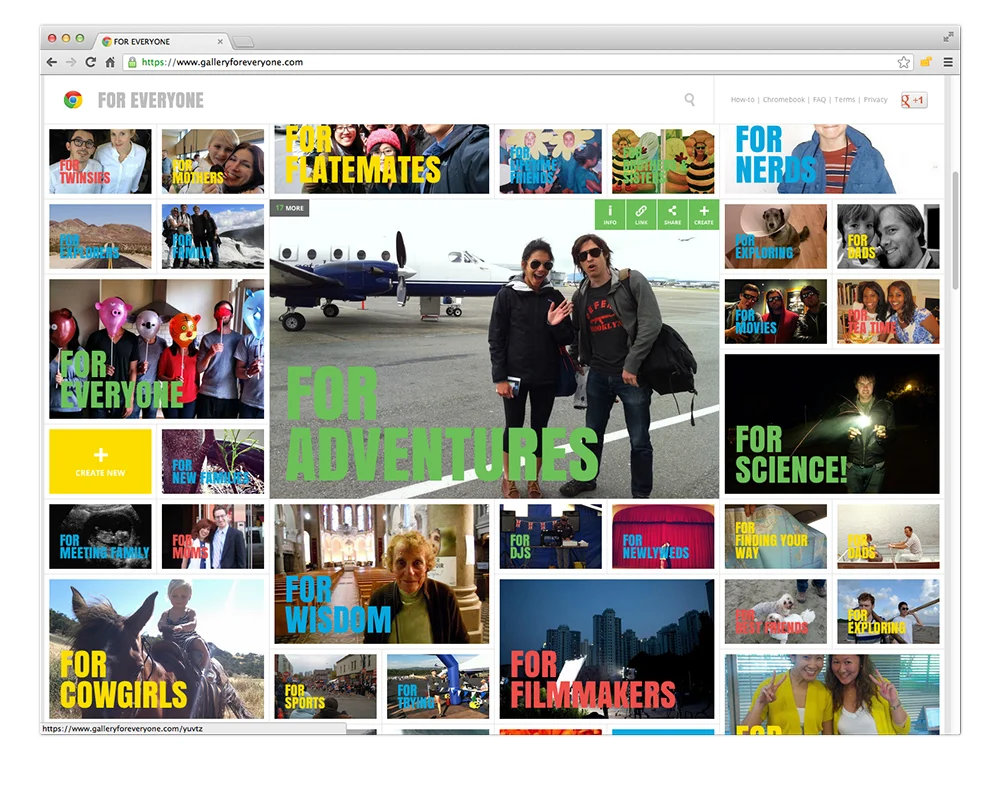Open the For Cowgirls photo

click(156, 649)
